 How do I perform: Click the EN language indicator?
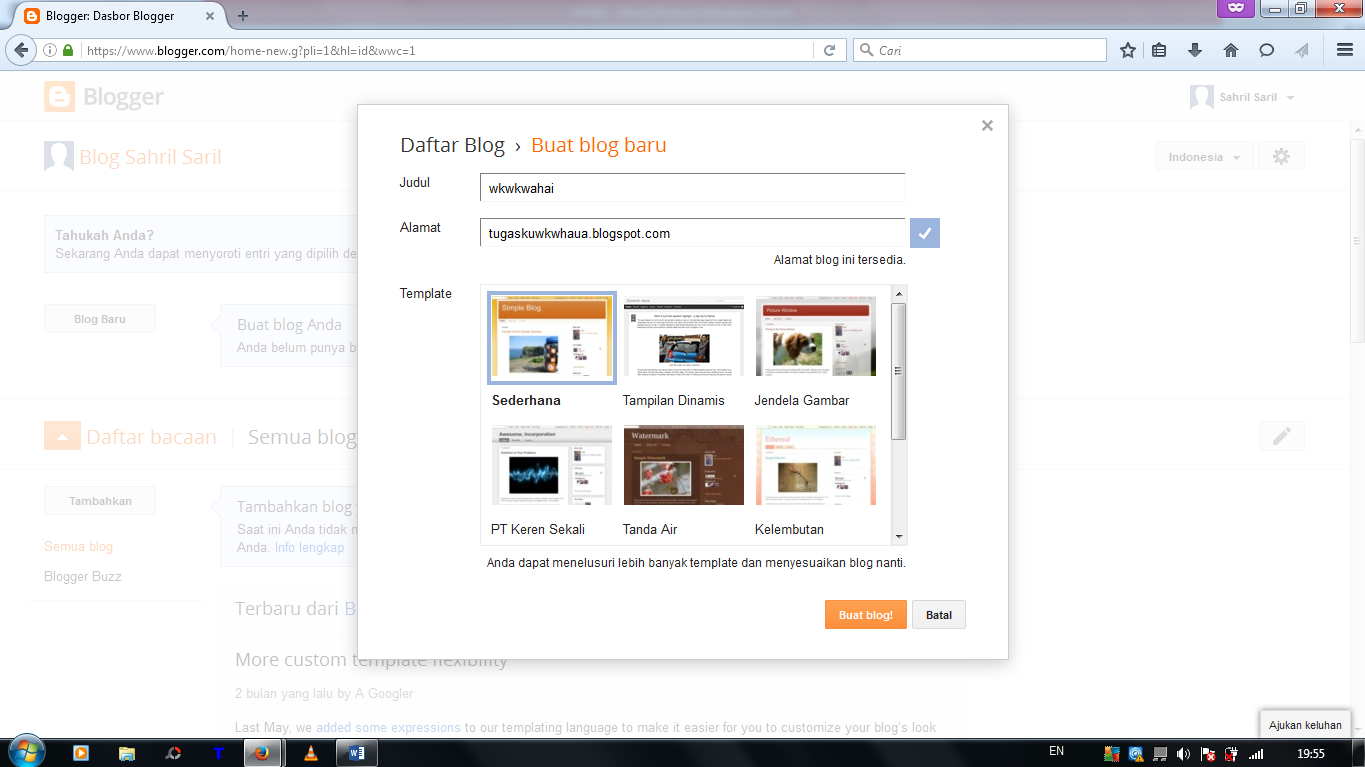point(1056,751)
